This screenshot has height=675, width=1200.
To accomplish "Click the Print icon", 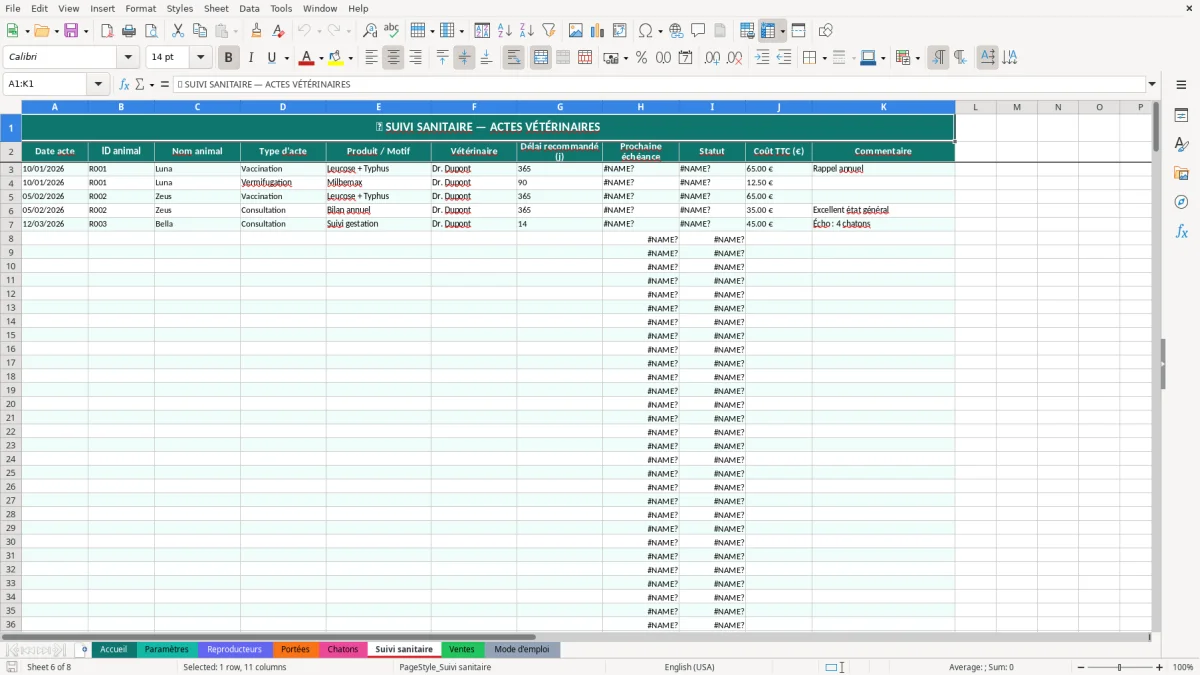I will click(x=129, y=31).
